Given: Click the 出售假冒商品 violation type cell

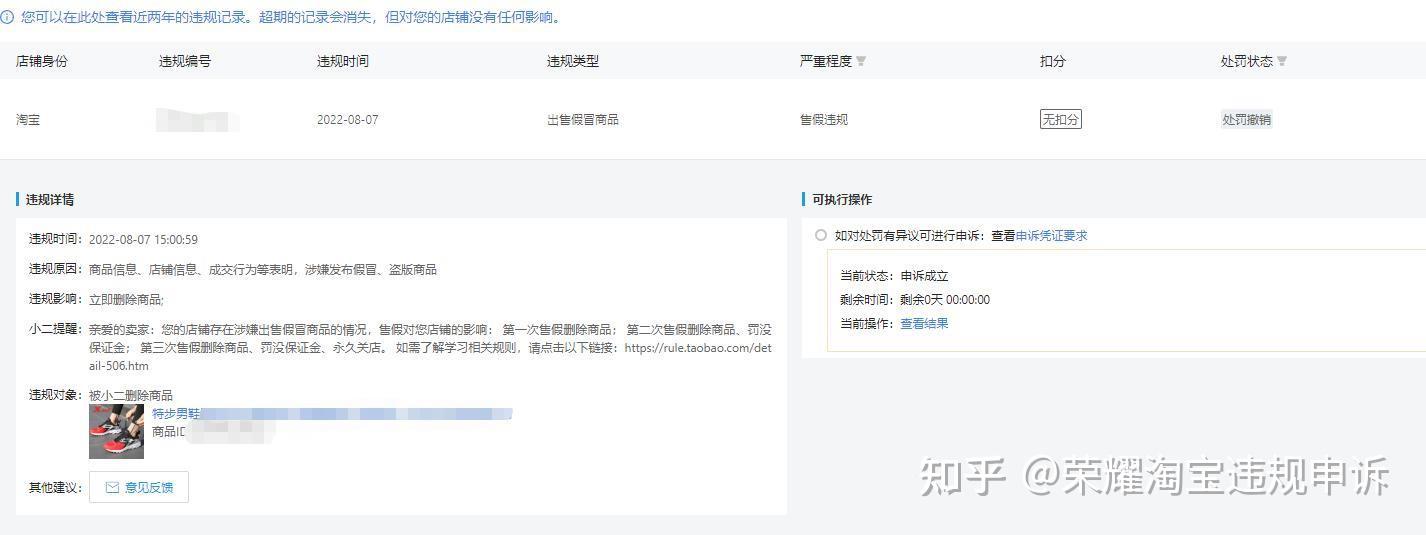Looking at the screenshot, I should (x=583, y=119).
